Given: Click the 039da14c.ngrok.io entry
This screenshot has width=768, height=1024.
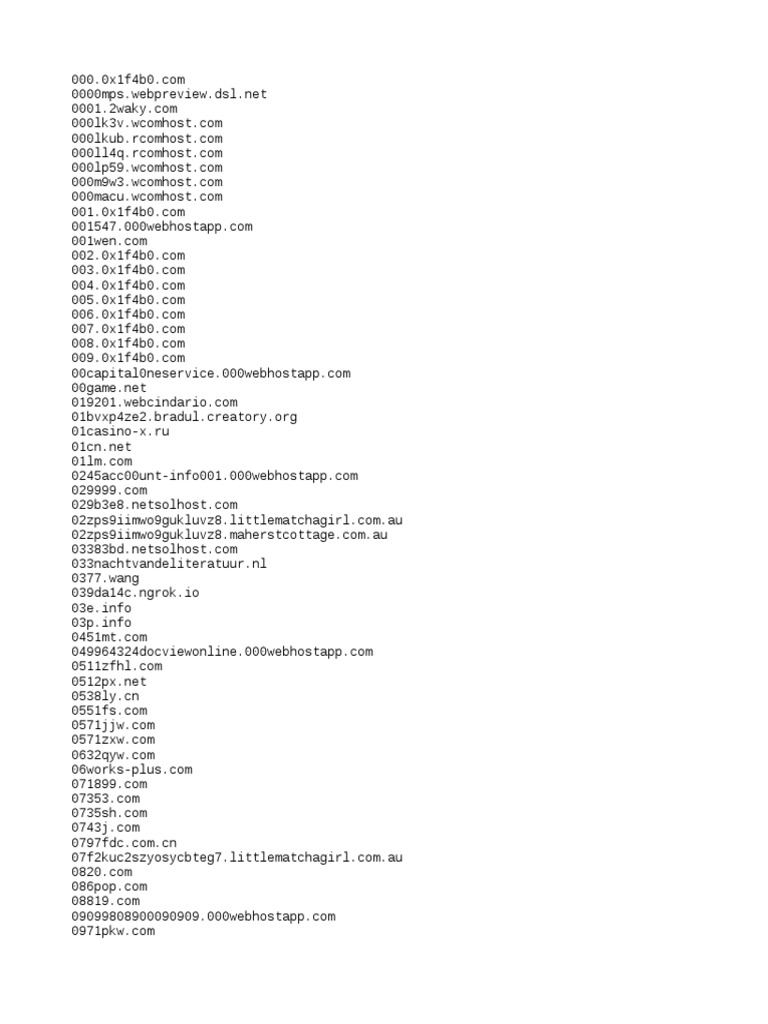Looking at the screenshot, I should coord(135,593).
